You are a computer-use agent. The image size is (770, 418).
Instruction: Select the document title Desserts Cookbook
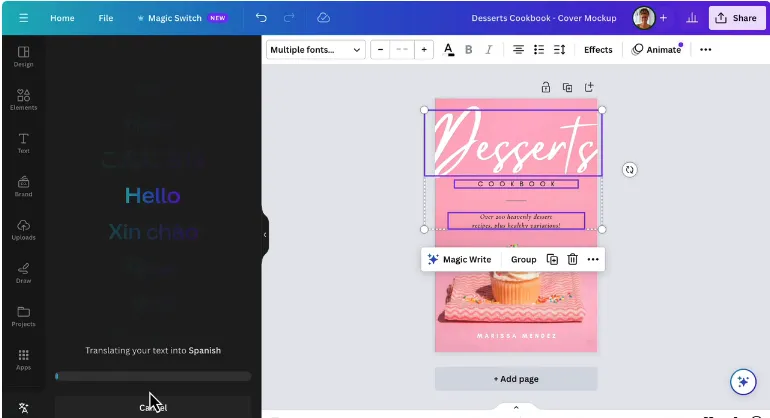tap(544, 18)
